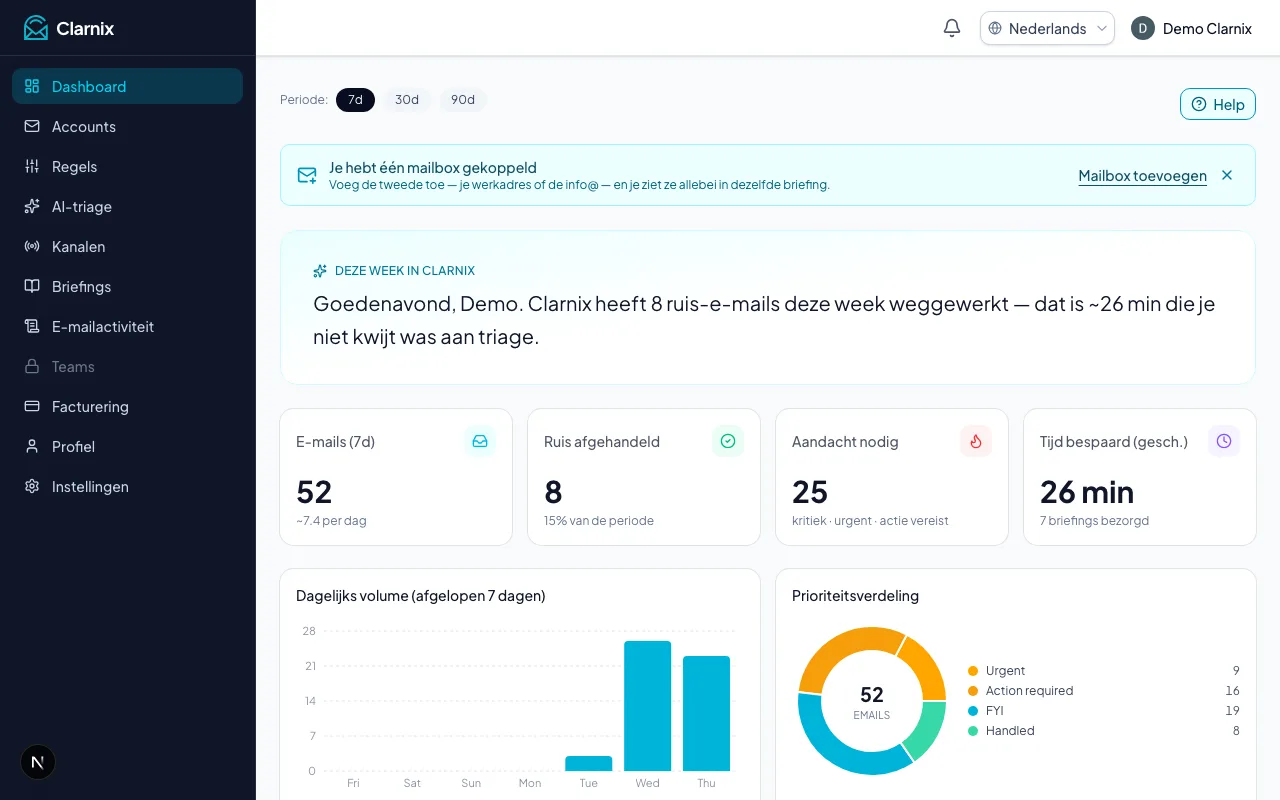Open the Nederlands language dropdown

1047,28
